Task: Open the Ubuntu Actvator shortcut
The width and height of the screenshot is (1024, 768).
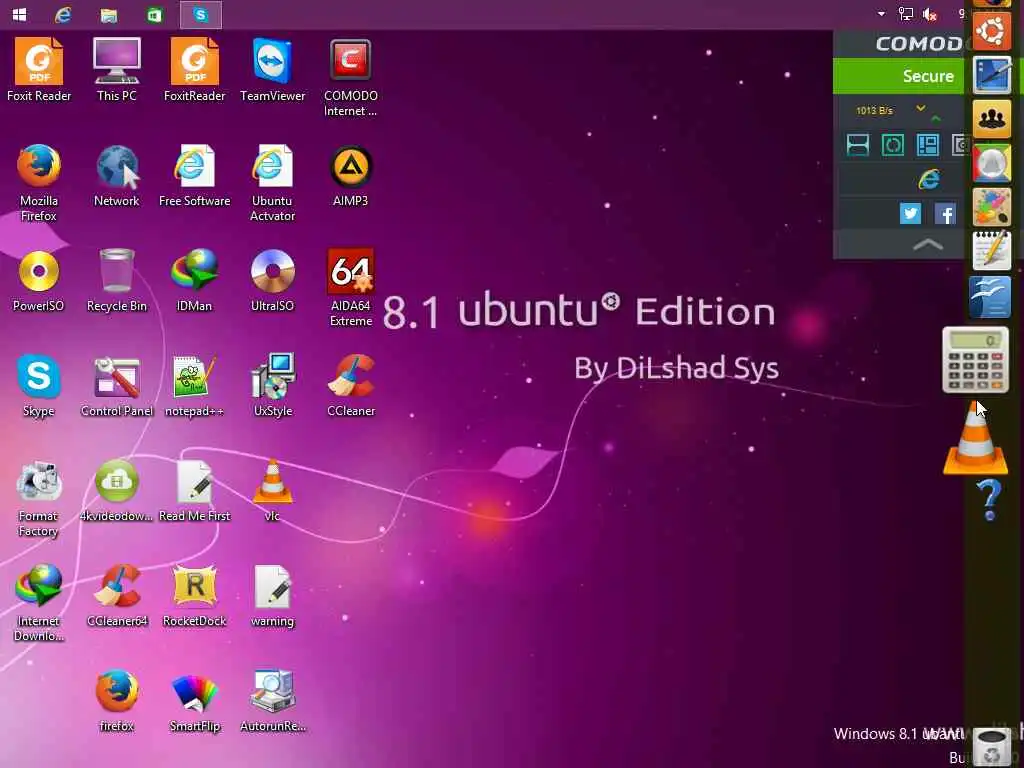Action: [272, 183]
